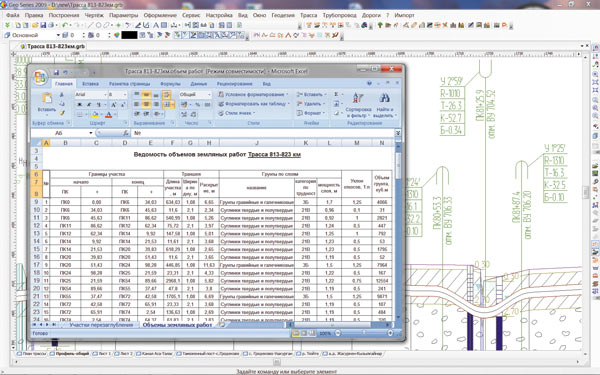
Task: Open the font fill color bucket
Action: (95, 114)
